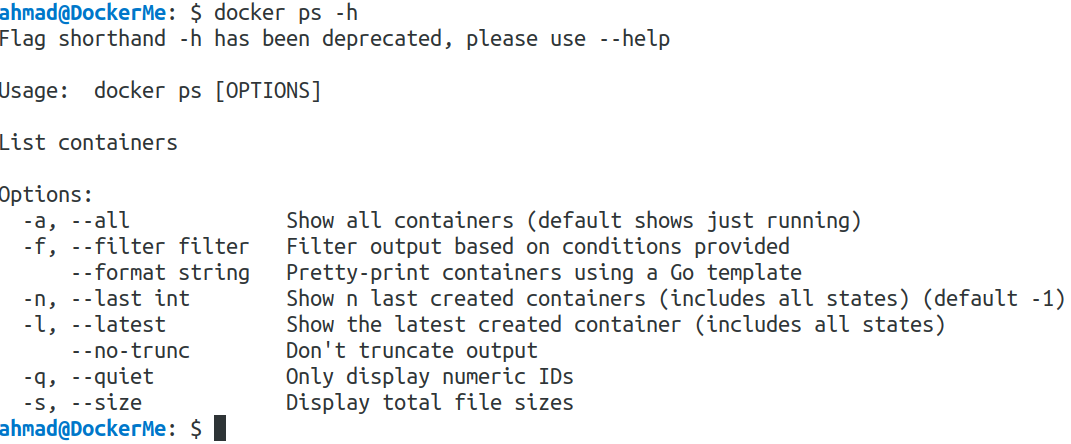
Task: Click 'Only display numeric IDs' description
Action: click(430, 376)
